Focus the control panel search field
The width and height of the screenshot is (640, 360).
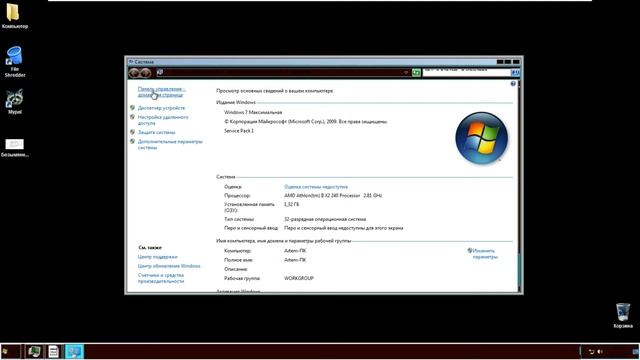coord(467,73)
